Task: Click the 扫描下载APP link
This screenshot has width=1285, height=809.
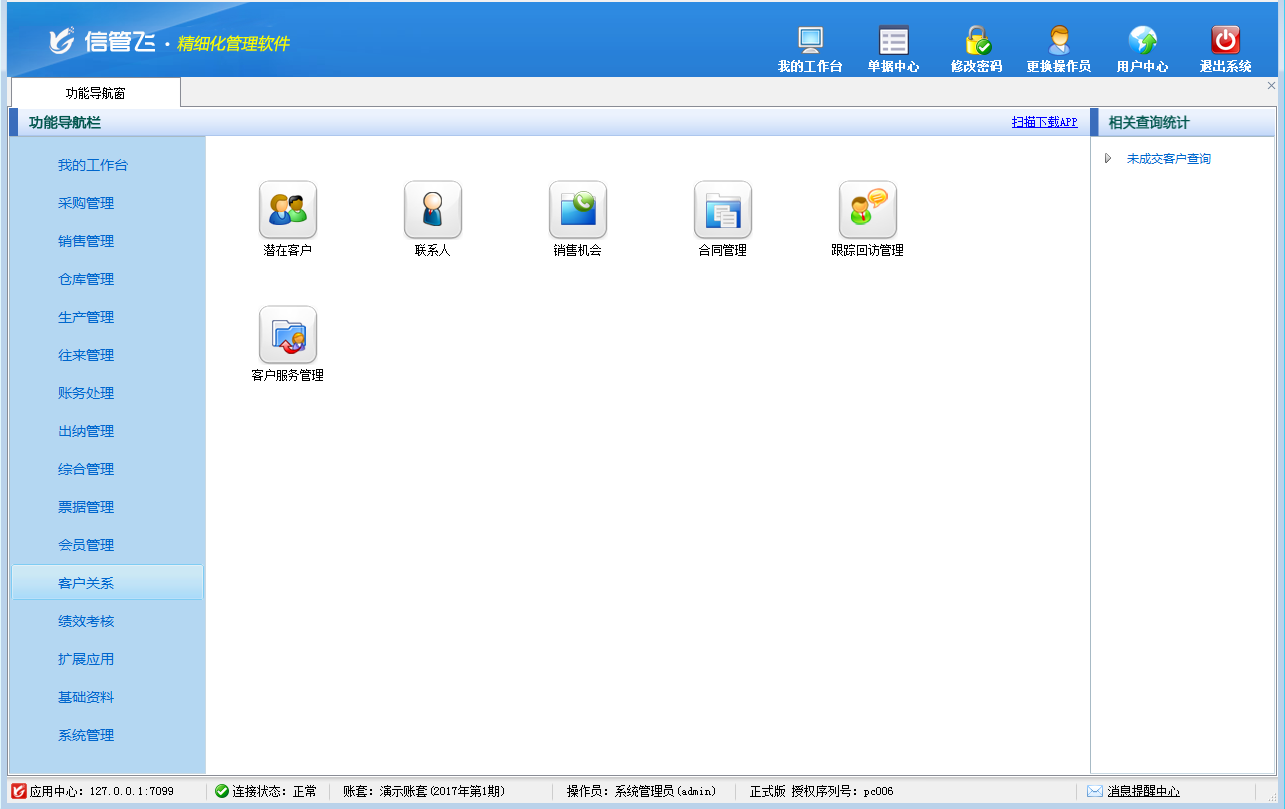Action: tap(1044, 122)
